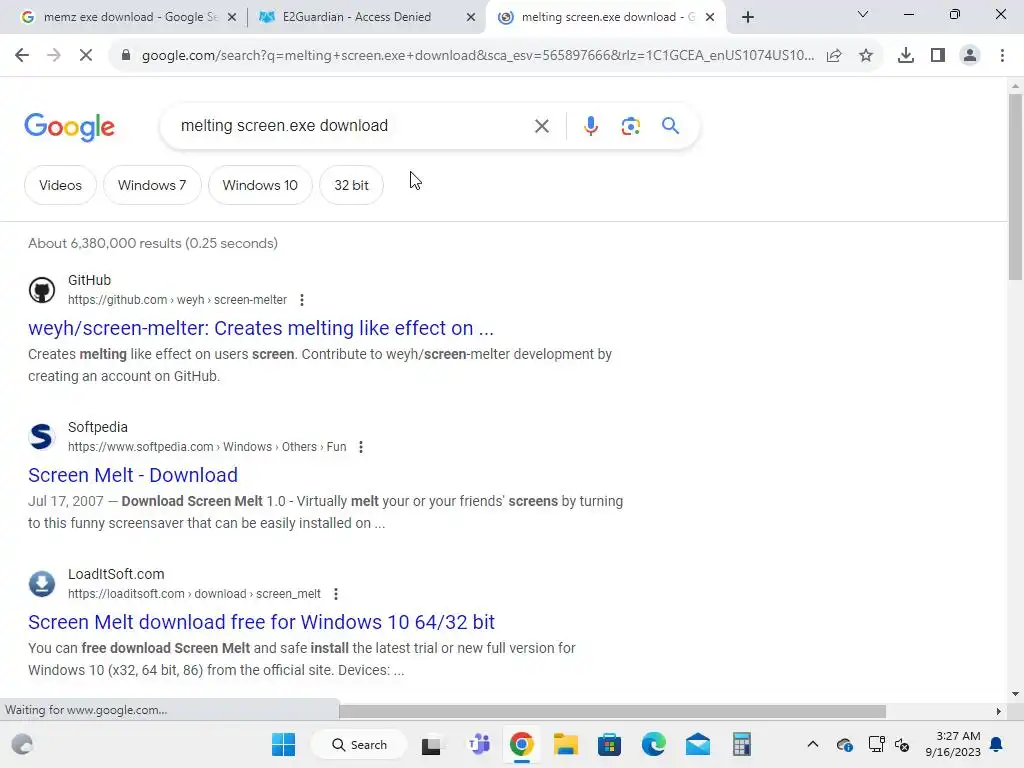Click the URL address bar

477,56
